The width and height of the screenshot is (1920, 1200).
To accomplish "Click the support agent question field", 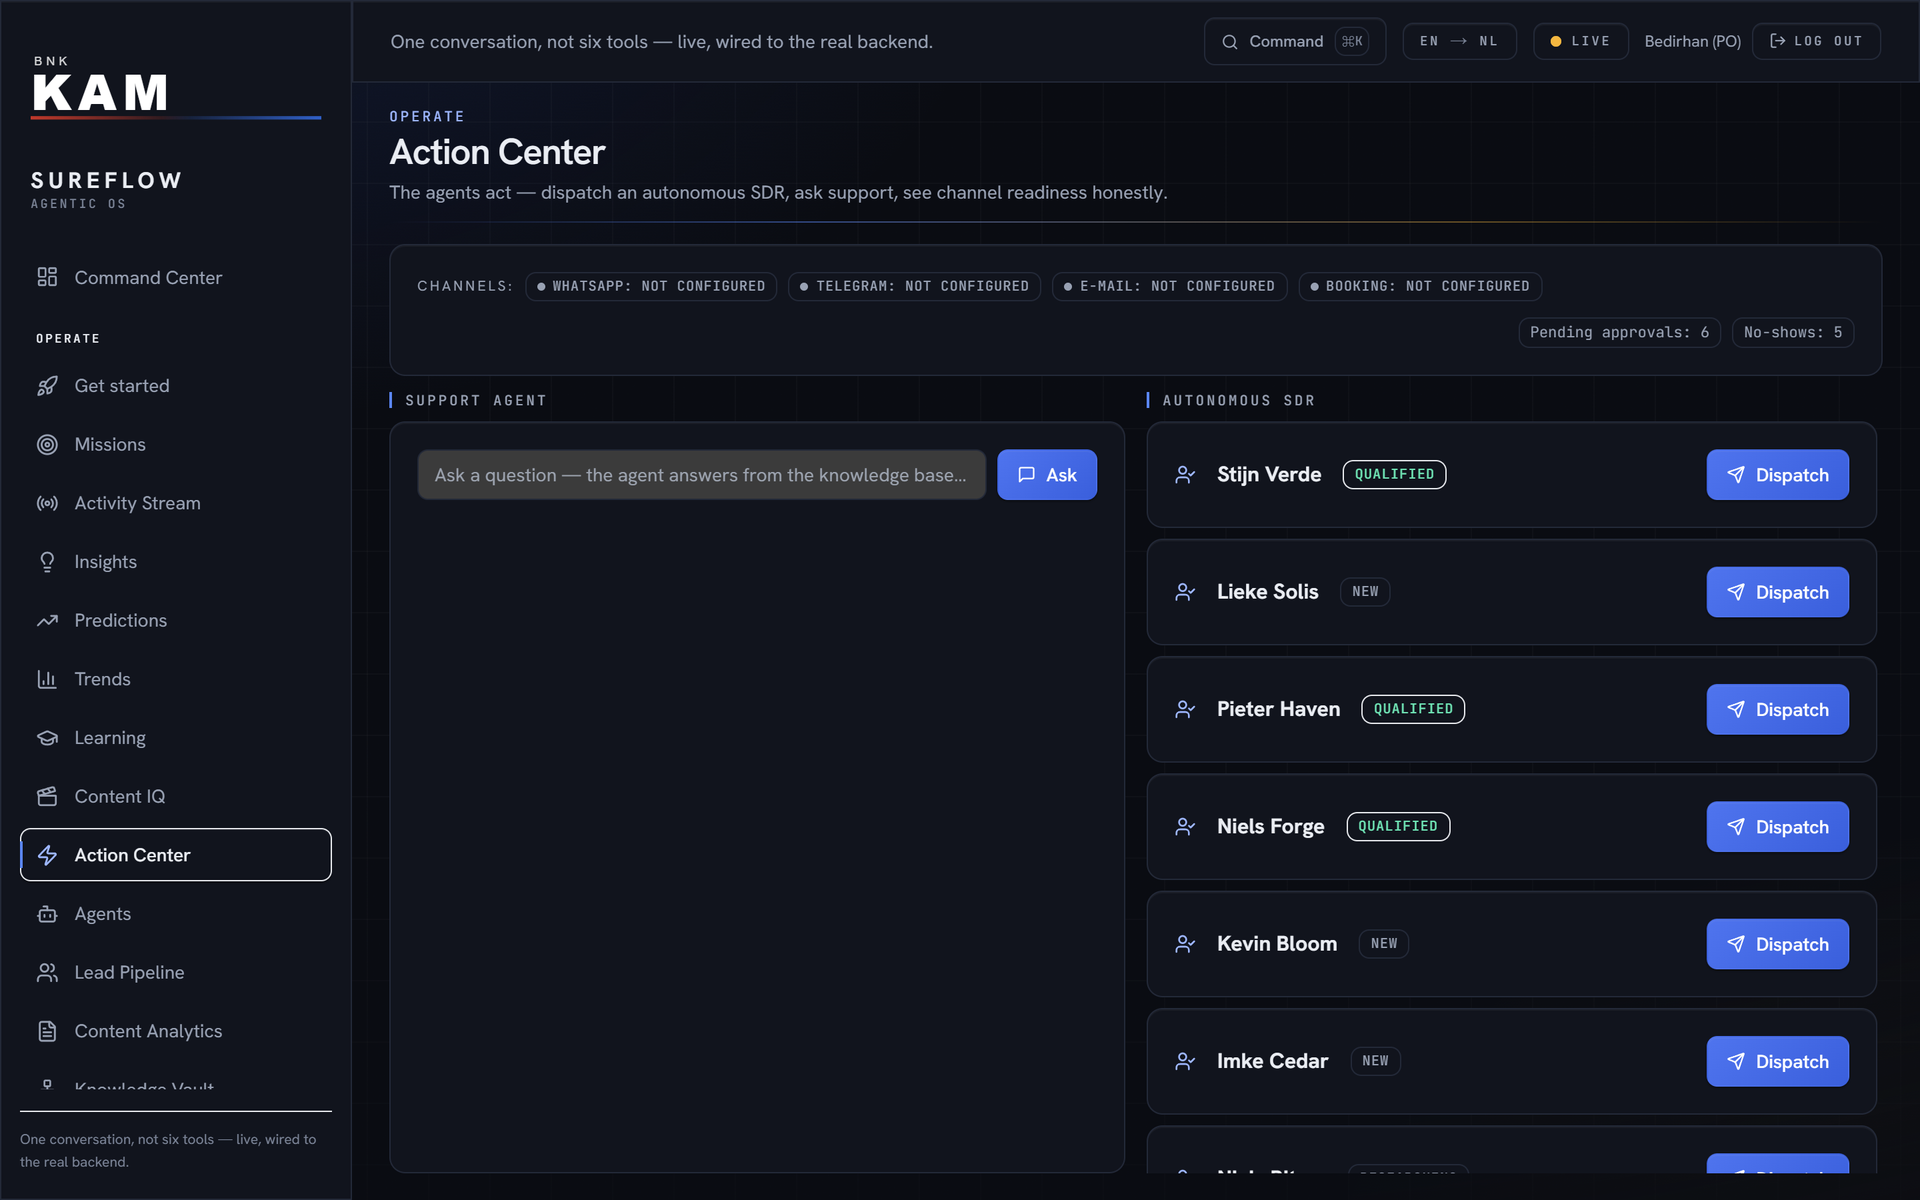I will tap(701, 475).
